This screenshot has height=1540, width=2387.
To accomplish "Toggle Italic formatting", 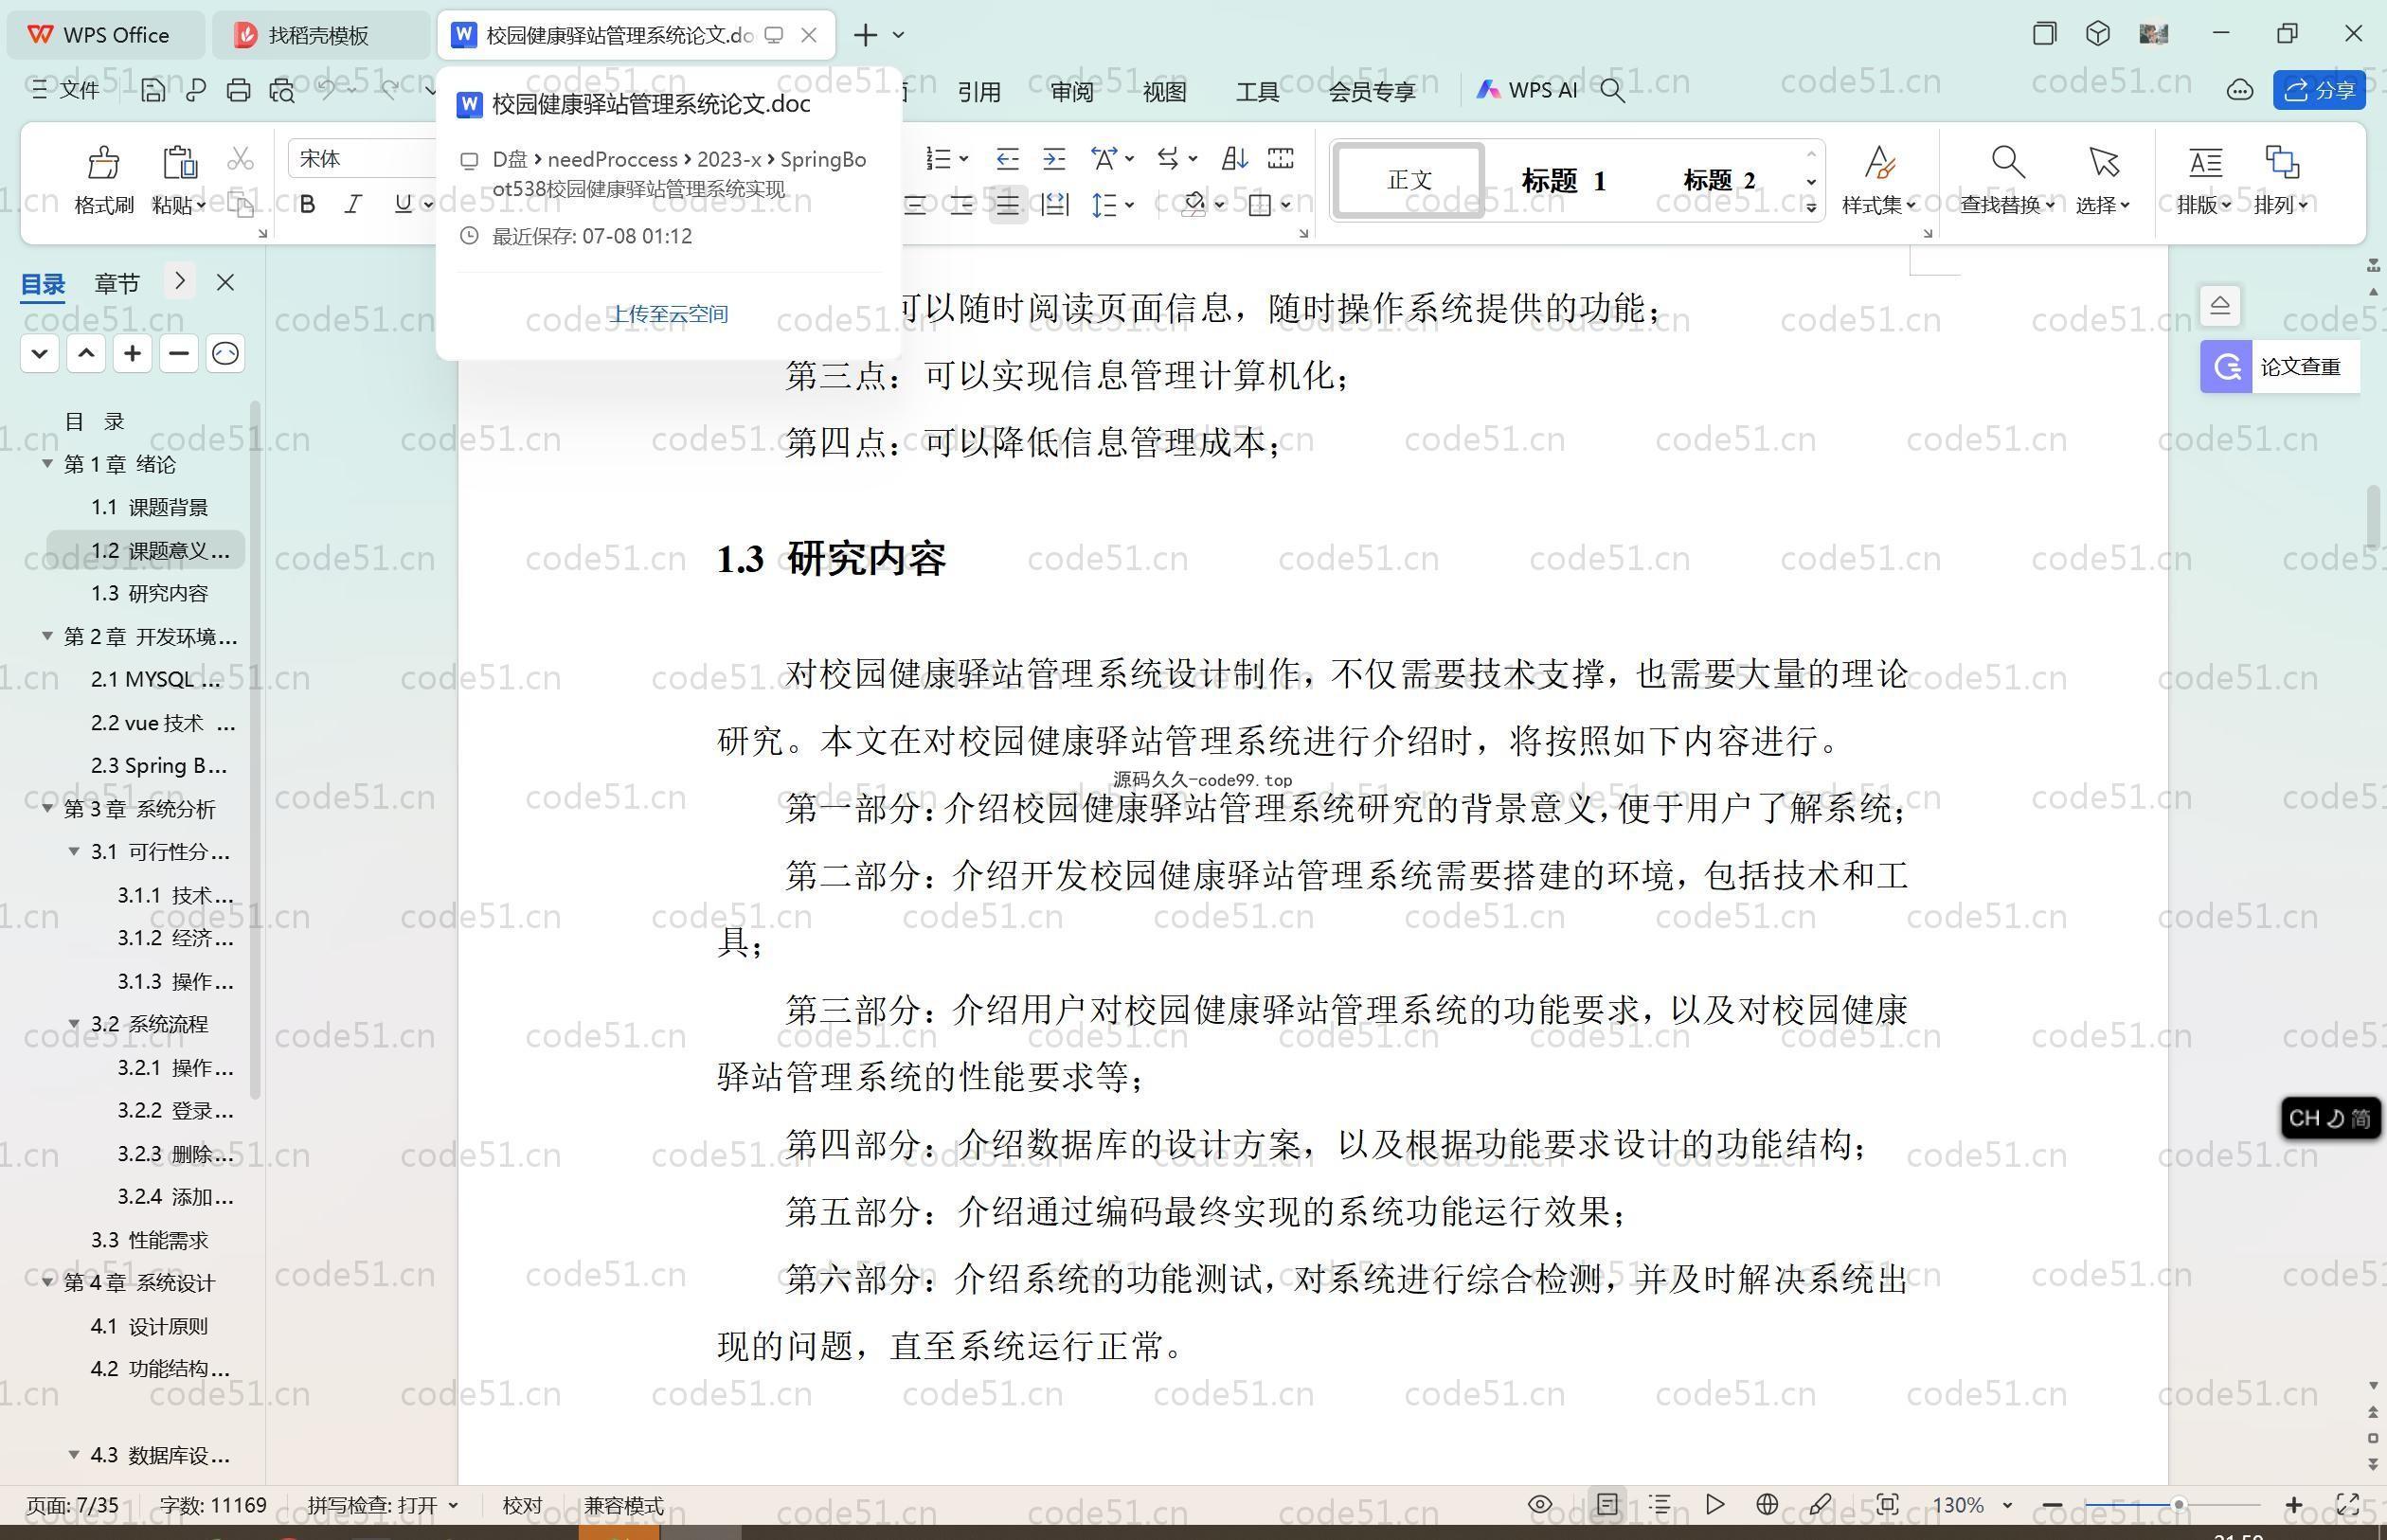I will click(x=353, y=205).
